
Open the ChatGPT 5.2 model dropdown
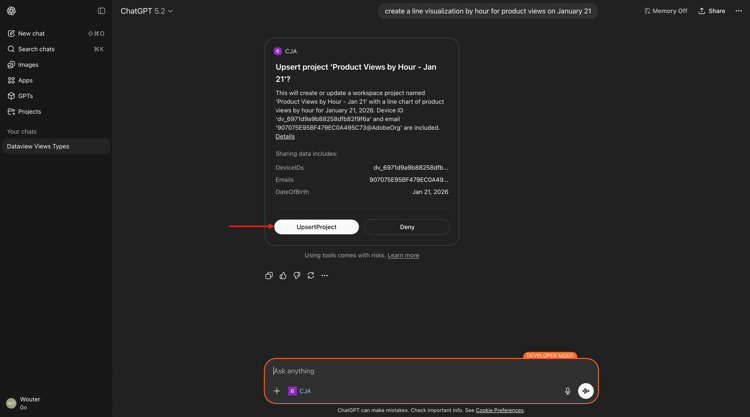[146, 11]
